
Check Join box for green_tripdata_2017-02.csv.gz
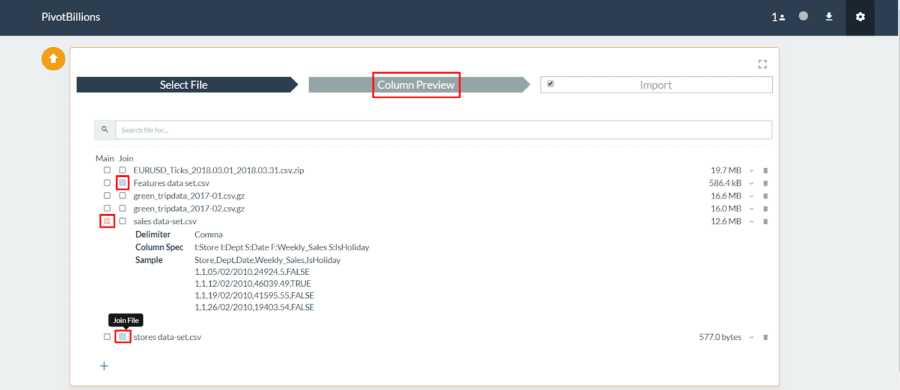(122, 208)
